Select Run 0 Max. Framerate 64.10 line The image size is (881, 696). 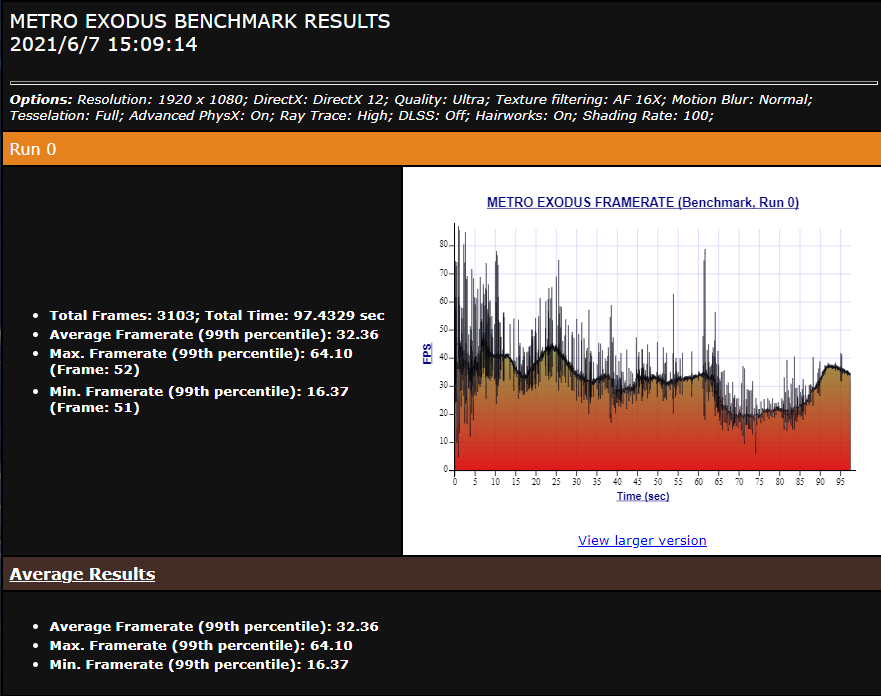coord(200,354)
